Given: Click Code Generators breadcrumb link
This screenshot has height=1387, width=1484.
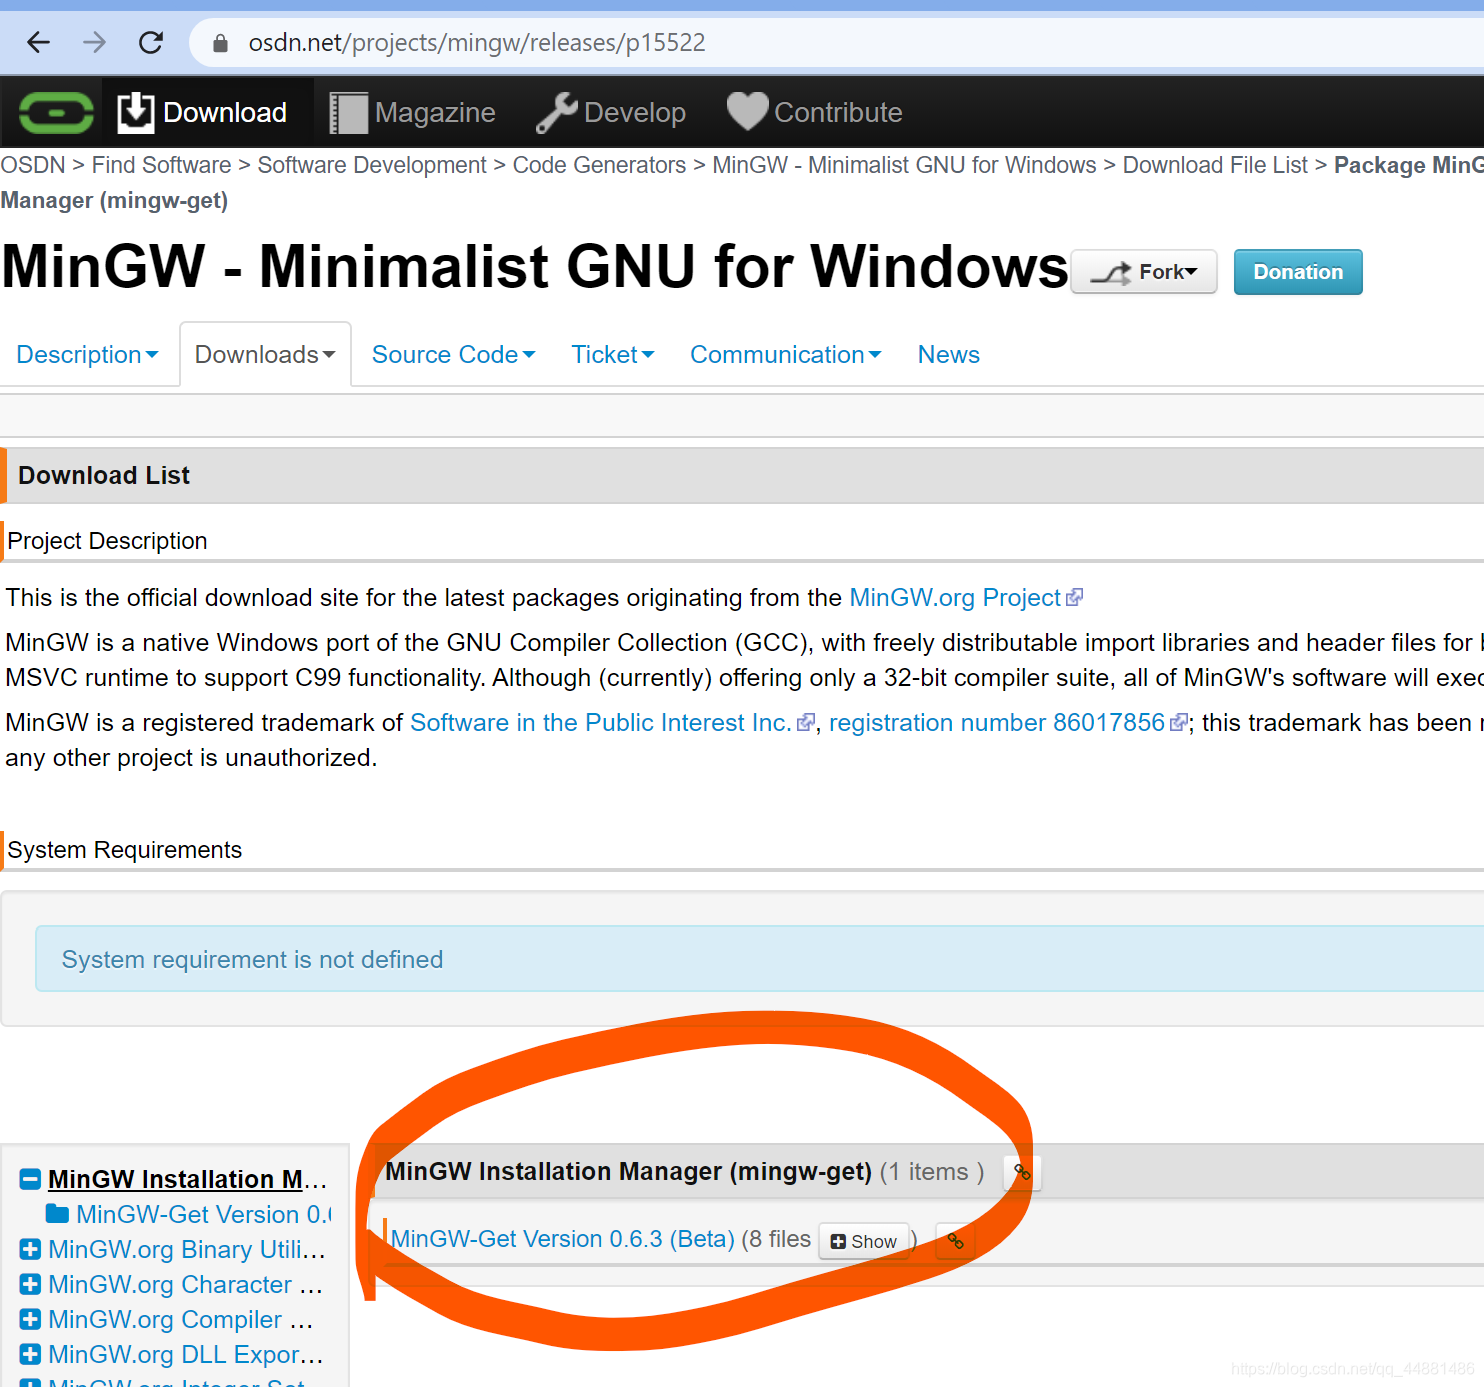Looking at the screenshot, I should point(599,165).
